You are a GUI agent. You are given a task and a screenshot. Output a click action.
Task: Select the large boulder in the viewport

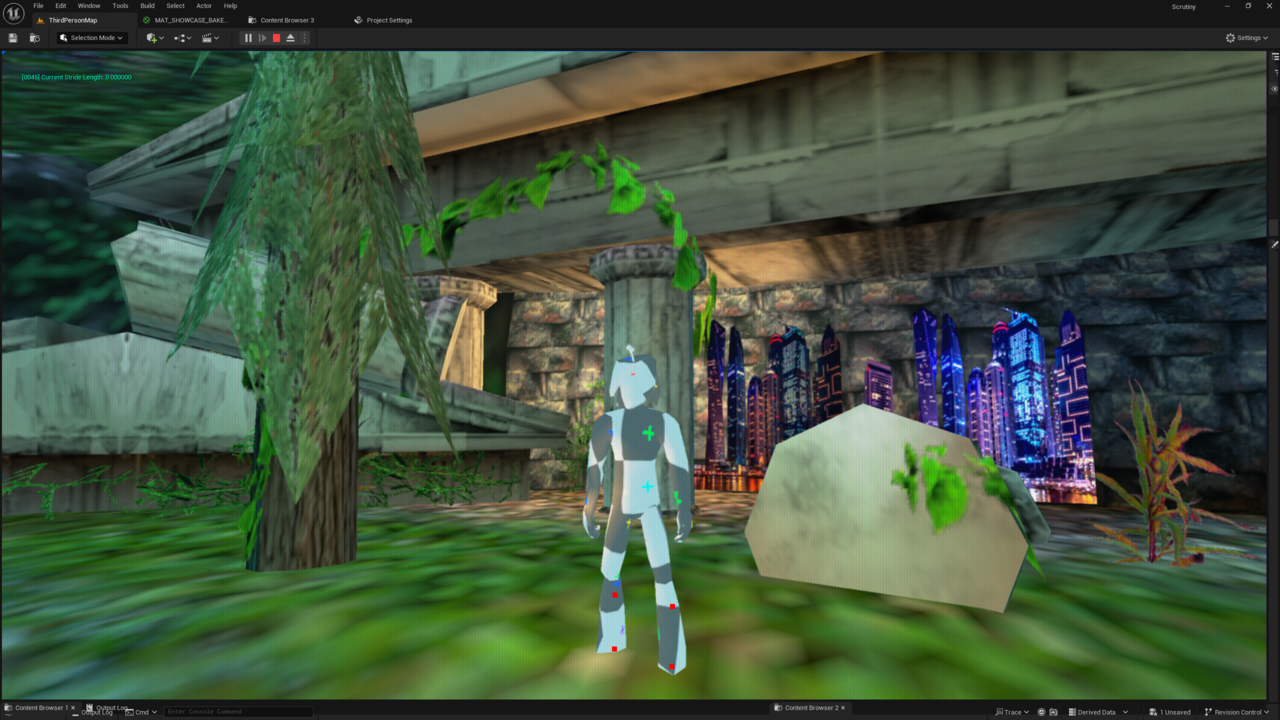(x=888, y=507)
